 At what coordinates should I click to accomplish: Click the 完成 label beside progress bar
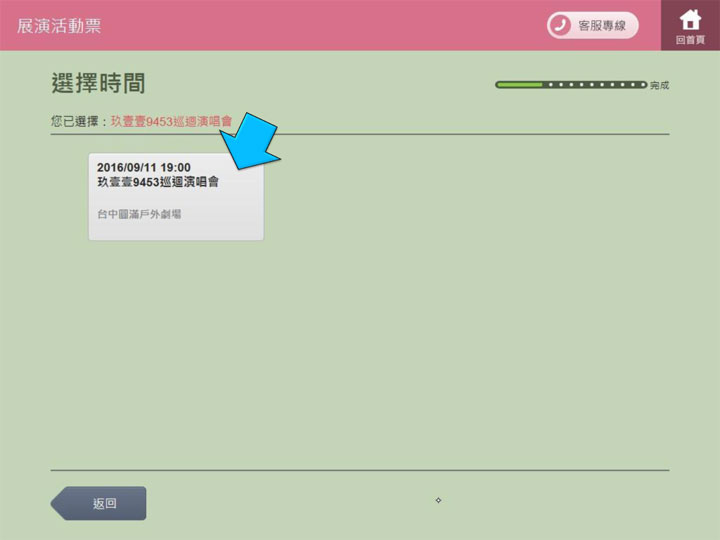click(x=659, y=85)
